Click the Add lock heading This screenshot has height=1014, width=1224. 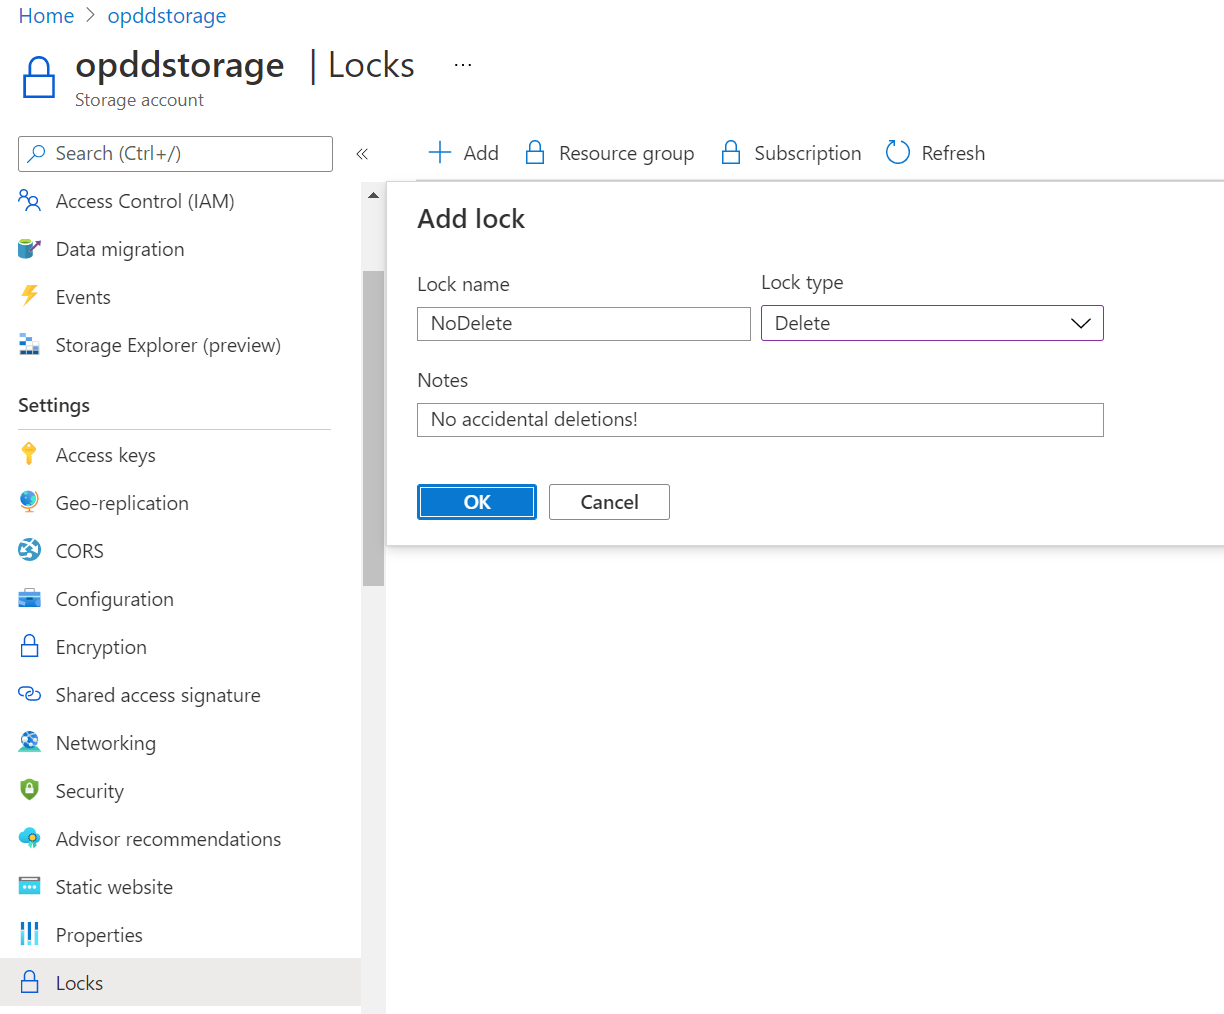[471, 219]
